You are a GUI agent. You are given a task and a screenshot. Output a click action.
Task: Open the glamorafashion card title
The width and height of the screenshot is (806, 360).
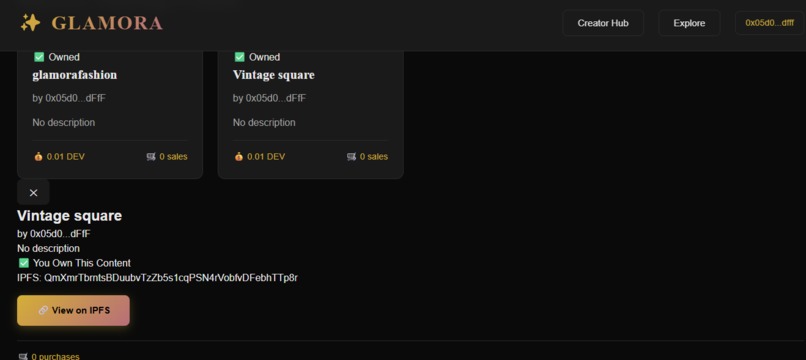tap(75, 75)
